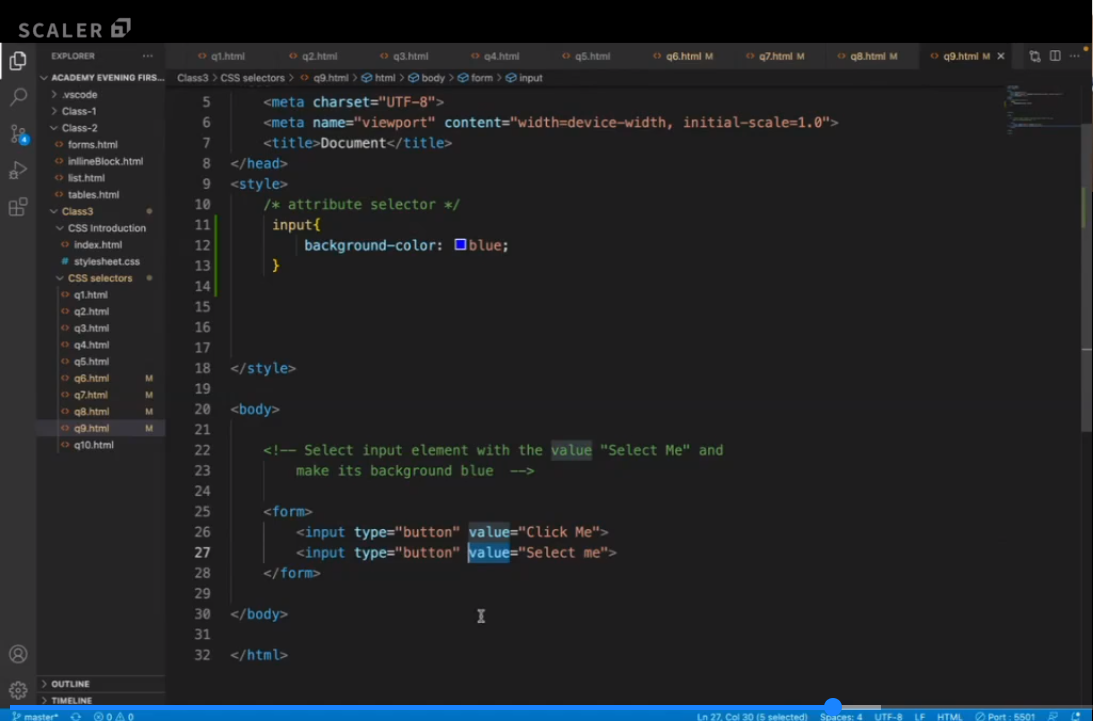Open Explorer's more actions ellipsis
The image size is (1093, 721).
pyautogui.click(x=148, y=57)
